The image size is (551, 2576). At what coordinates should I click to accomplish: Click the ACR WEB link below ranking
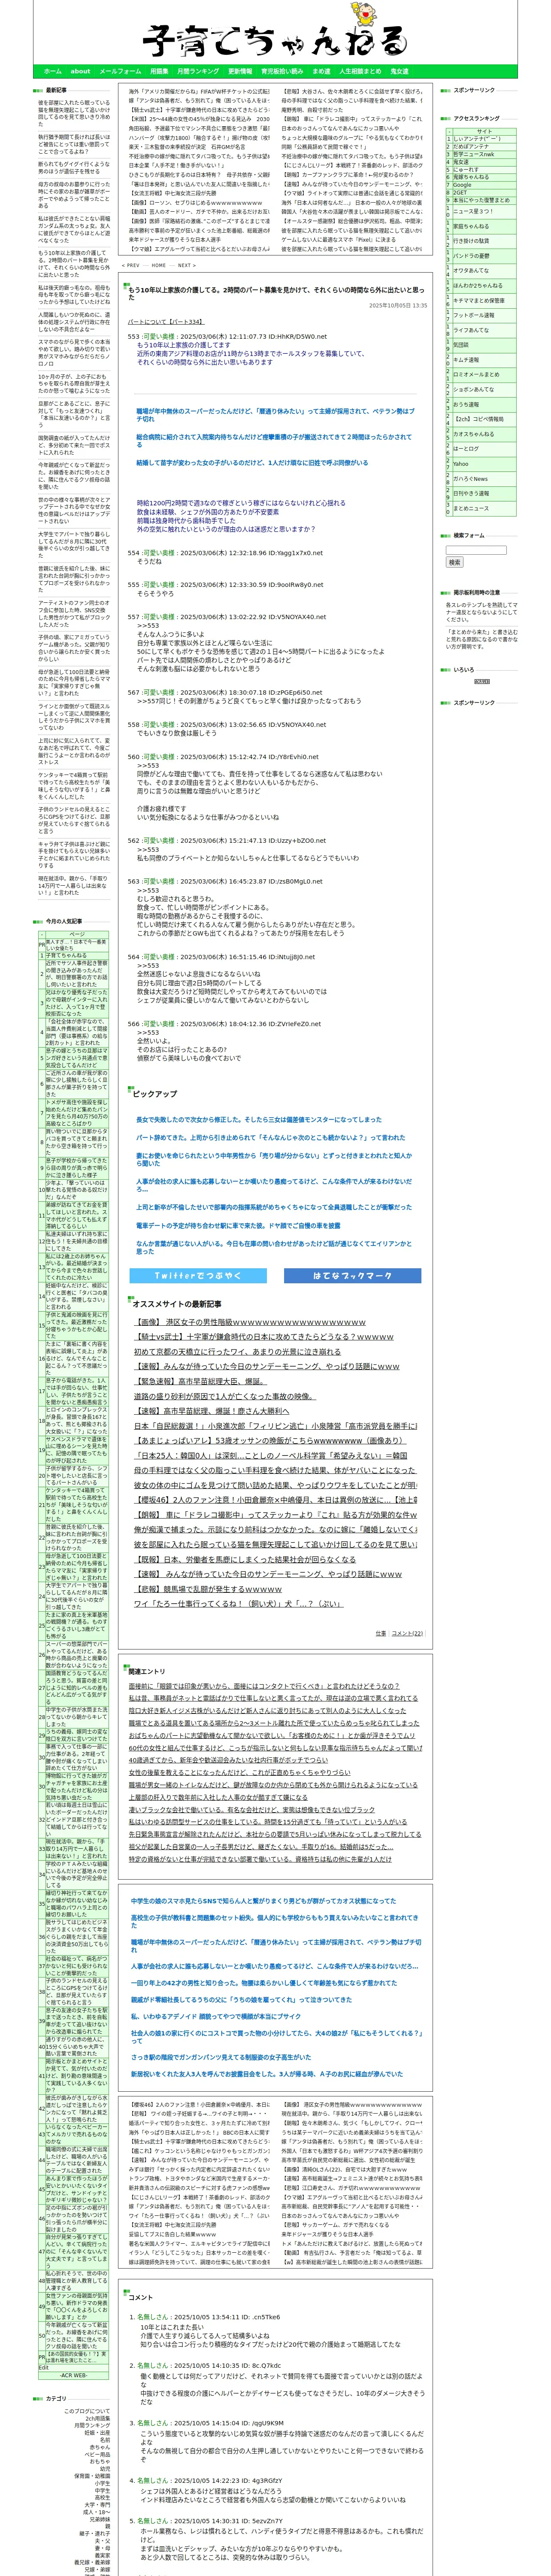(x=74, y=2375)
